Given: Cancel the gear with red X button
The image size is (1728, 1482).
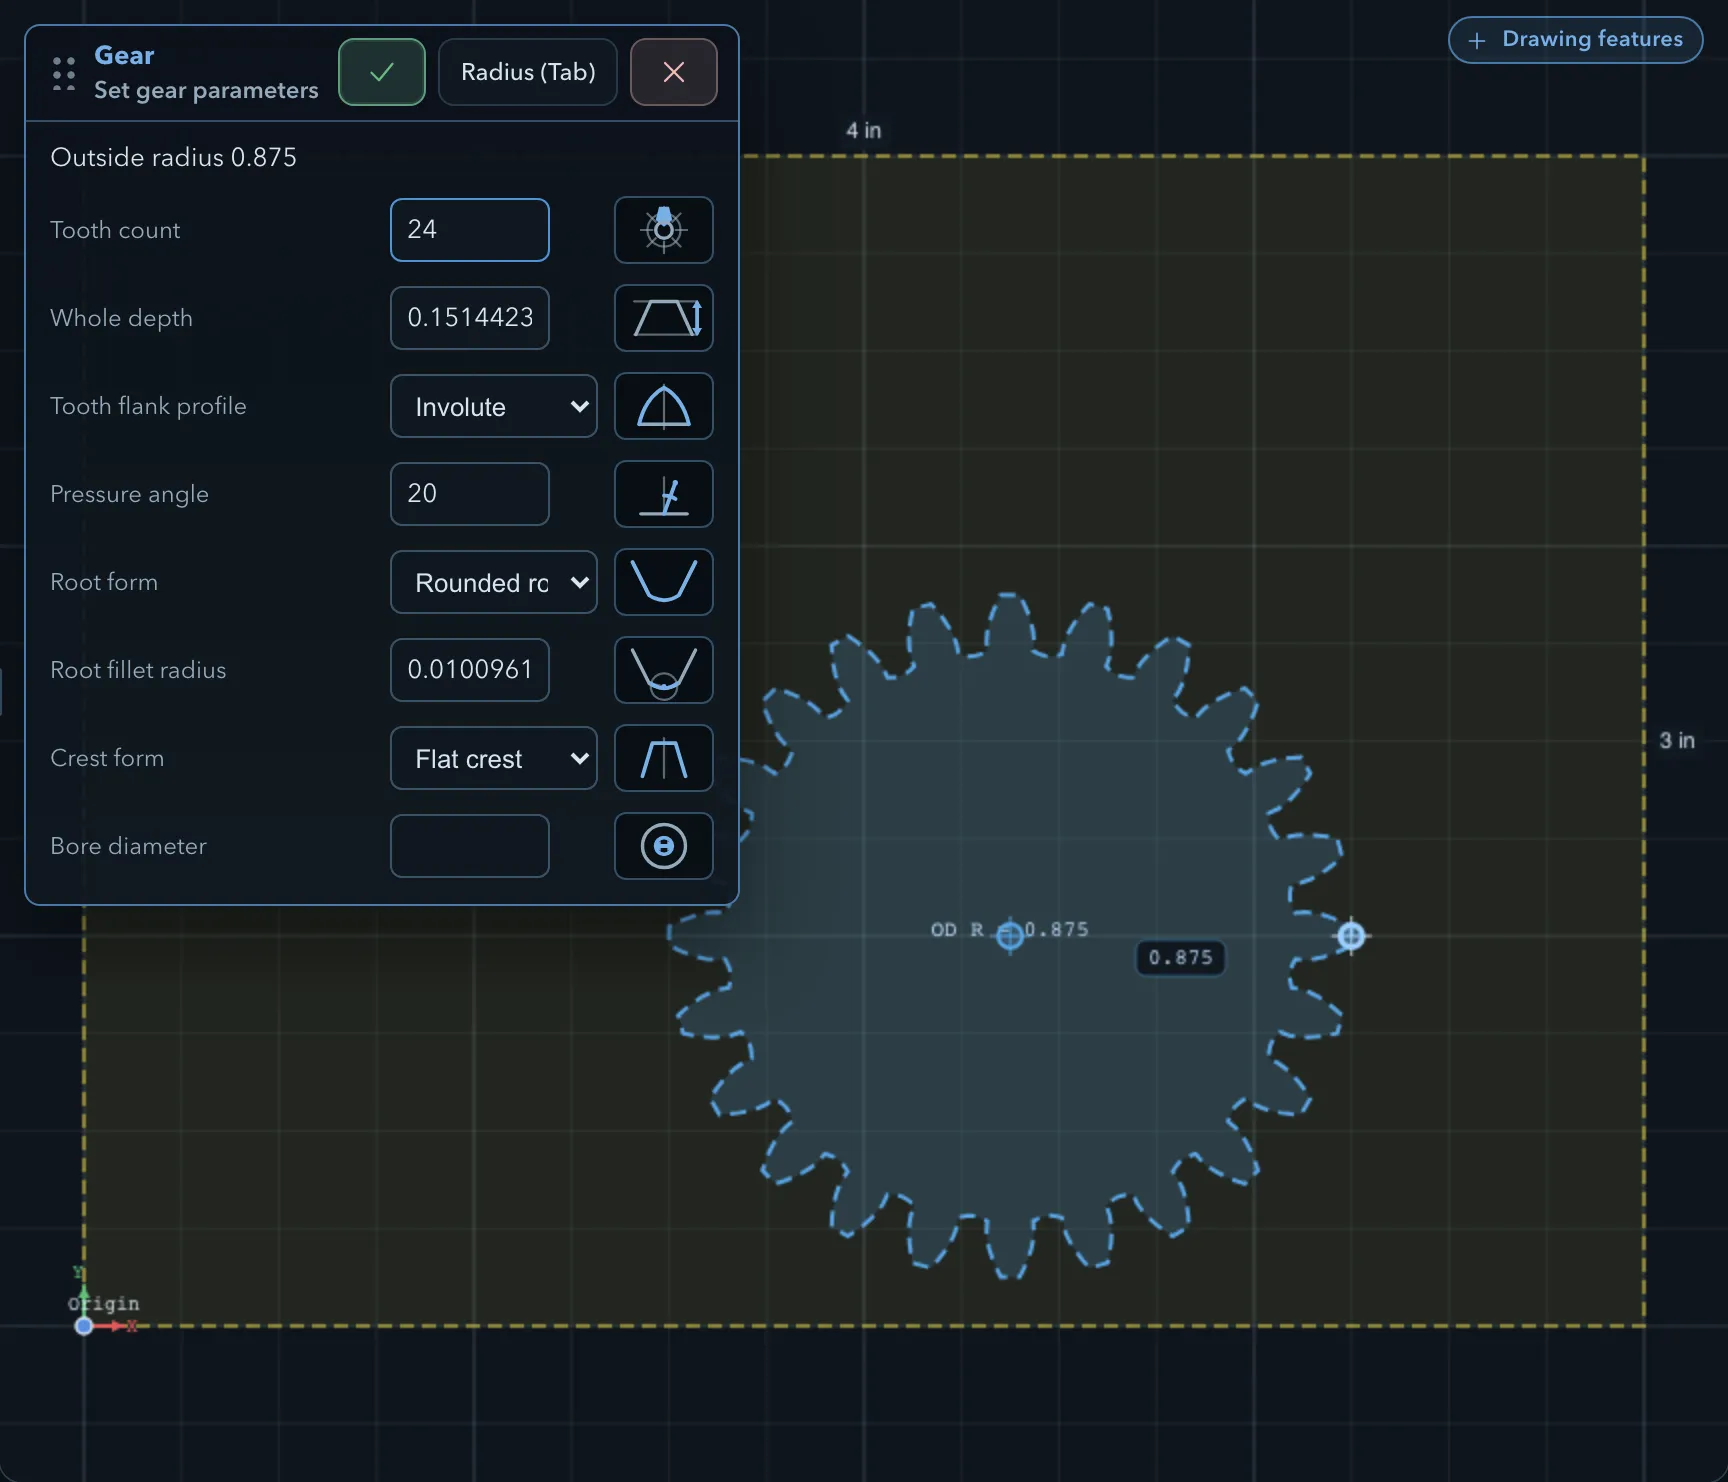Looking at the screenshot, I should [674, 72].
